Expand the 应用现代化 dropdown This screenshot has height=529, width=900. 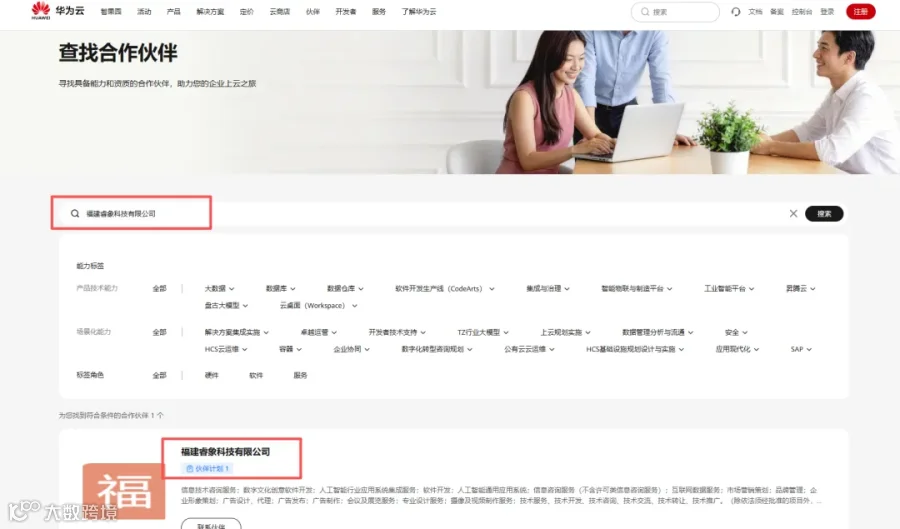tap(737, 349)
